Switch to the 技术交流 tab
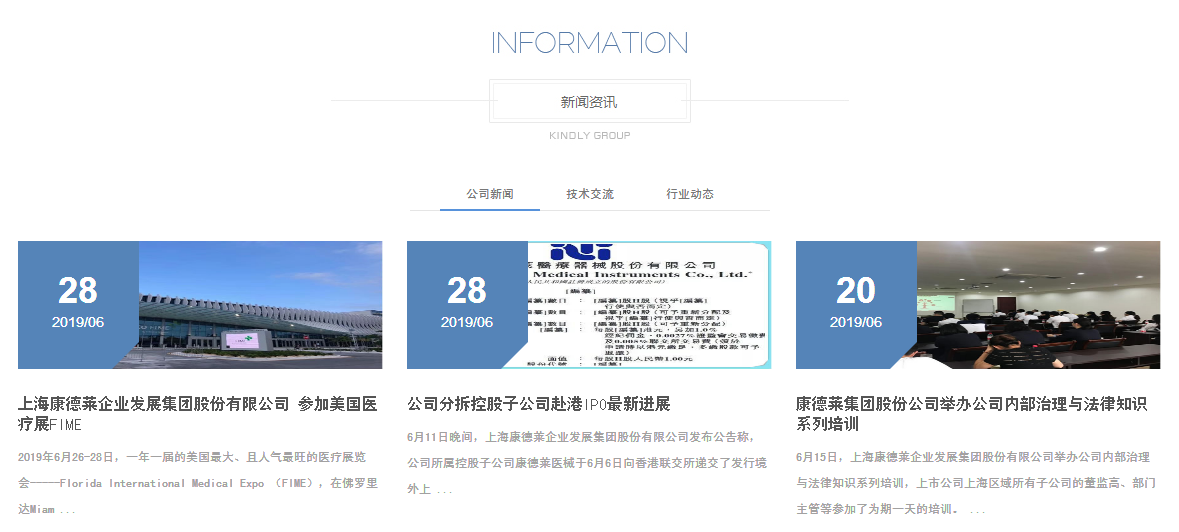1179x532 pixels. 590,194
